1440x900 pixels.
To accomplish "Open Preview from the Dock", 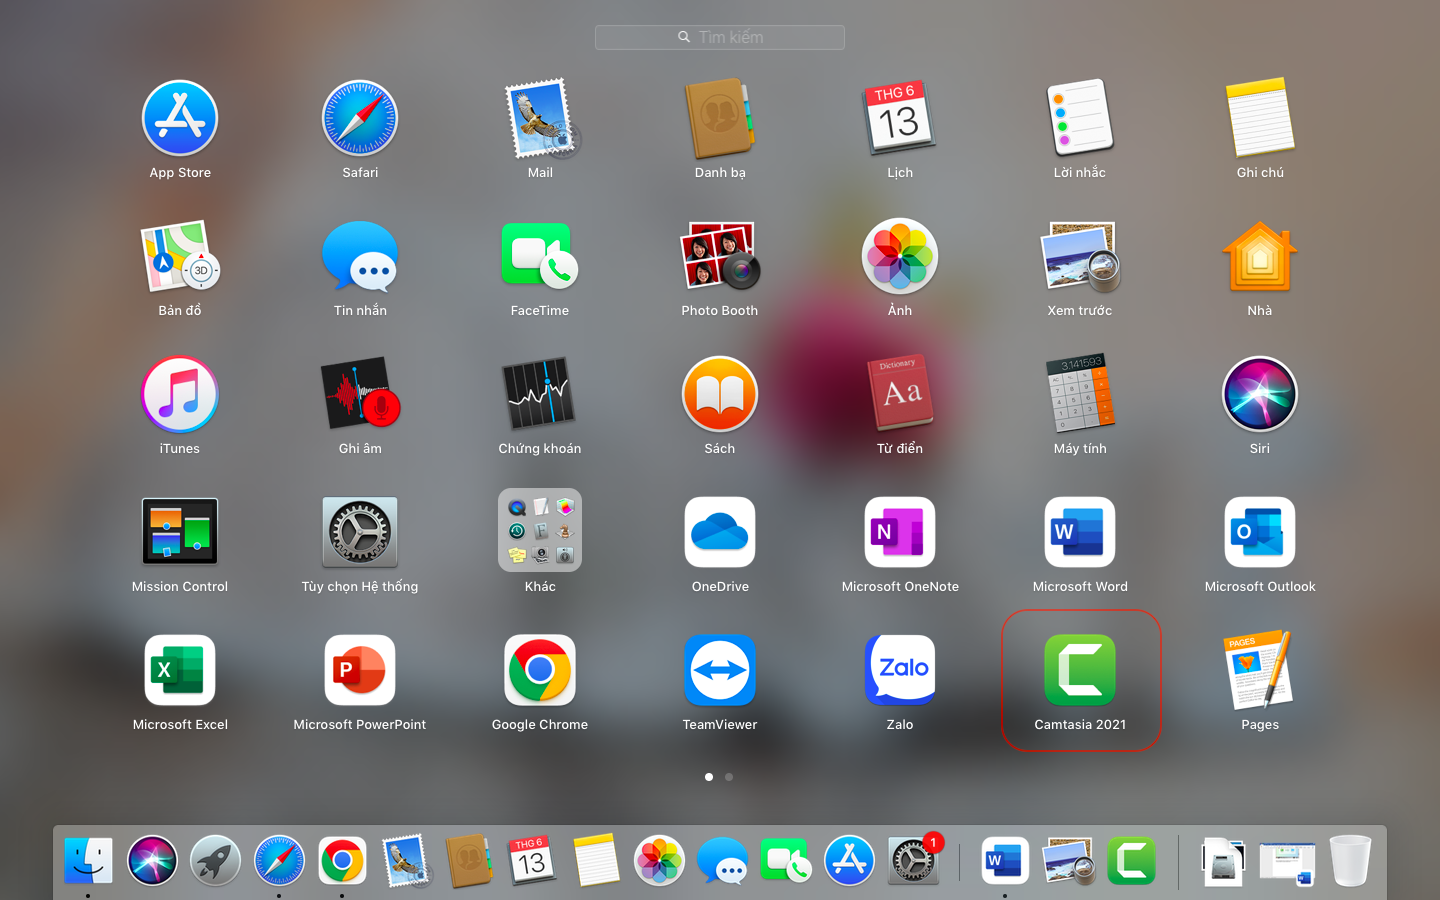I will (x=1068, y=861).
